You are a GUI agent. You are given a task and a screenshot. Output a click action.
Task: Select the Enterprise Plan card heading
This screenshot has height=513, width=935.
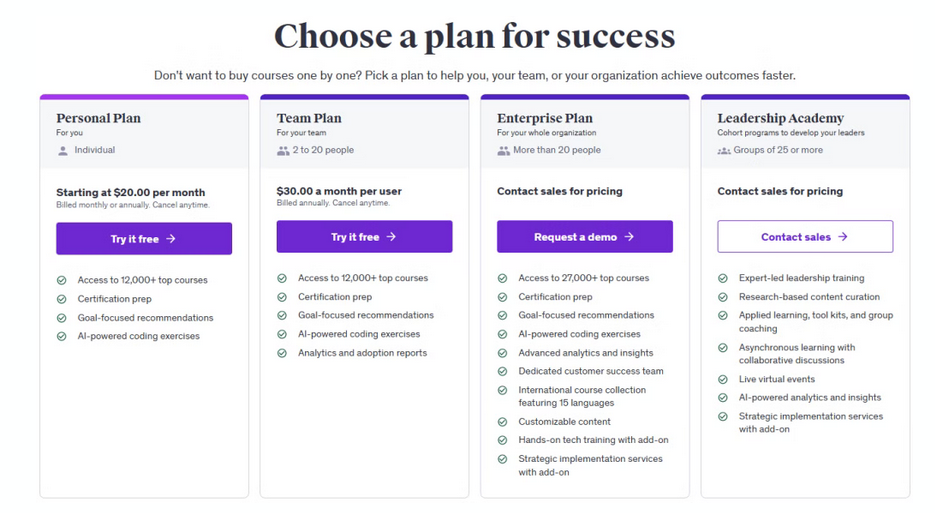[545, 118]
